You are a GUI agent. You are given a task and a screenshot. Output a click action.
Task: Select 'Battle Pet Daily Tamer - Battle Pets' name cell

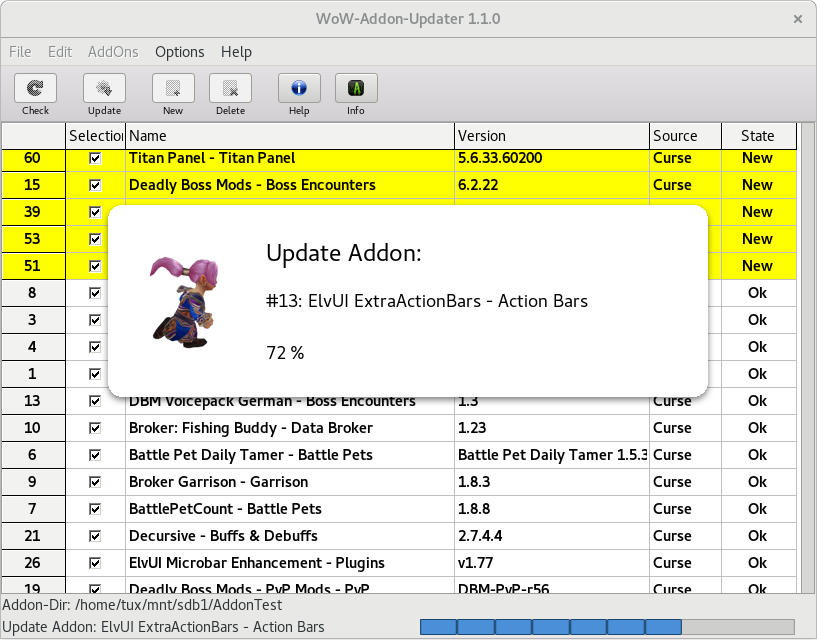point(290,455)
